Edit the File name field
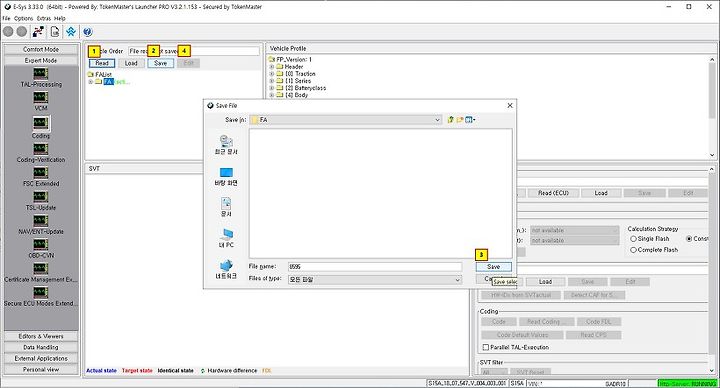The image size is (720, 388). point(375,267)
